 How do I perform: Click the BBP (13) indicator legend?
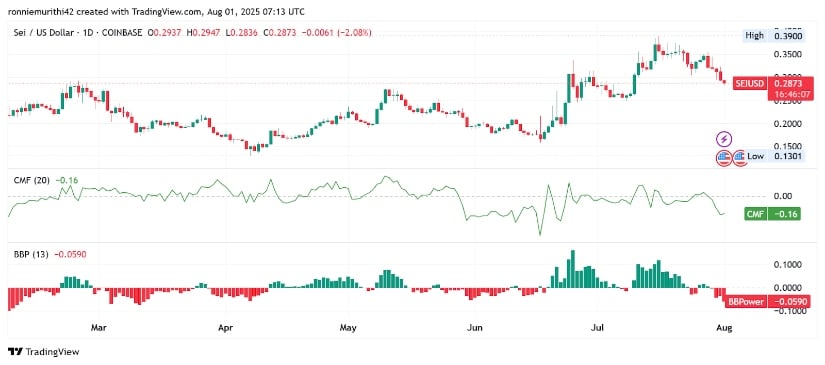[x=31, y=255]
